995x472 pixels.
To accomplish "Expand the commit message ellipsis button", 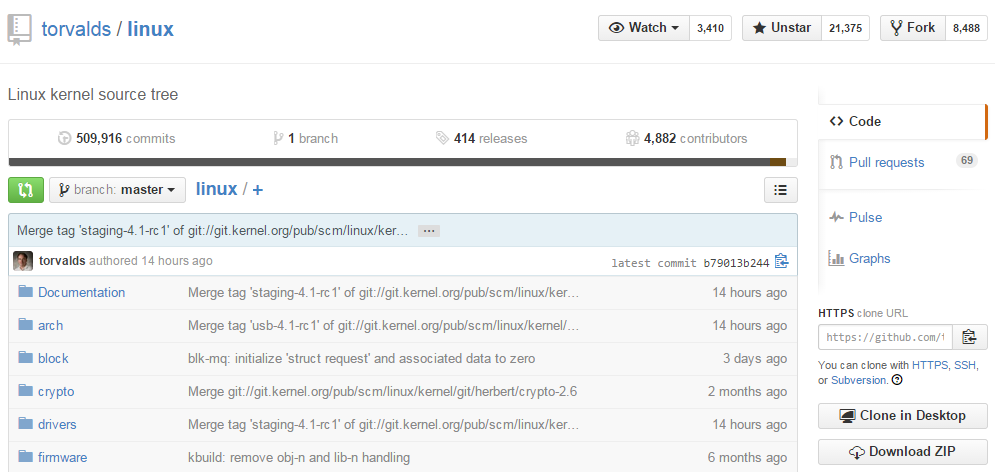I will [429, 231].
